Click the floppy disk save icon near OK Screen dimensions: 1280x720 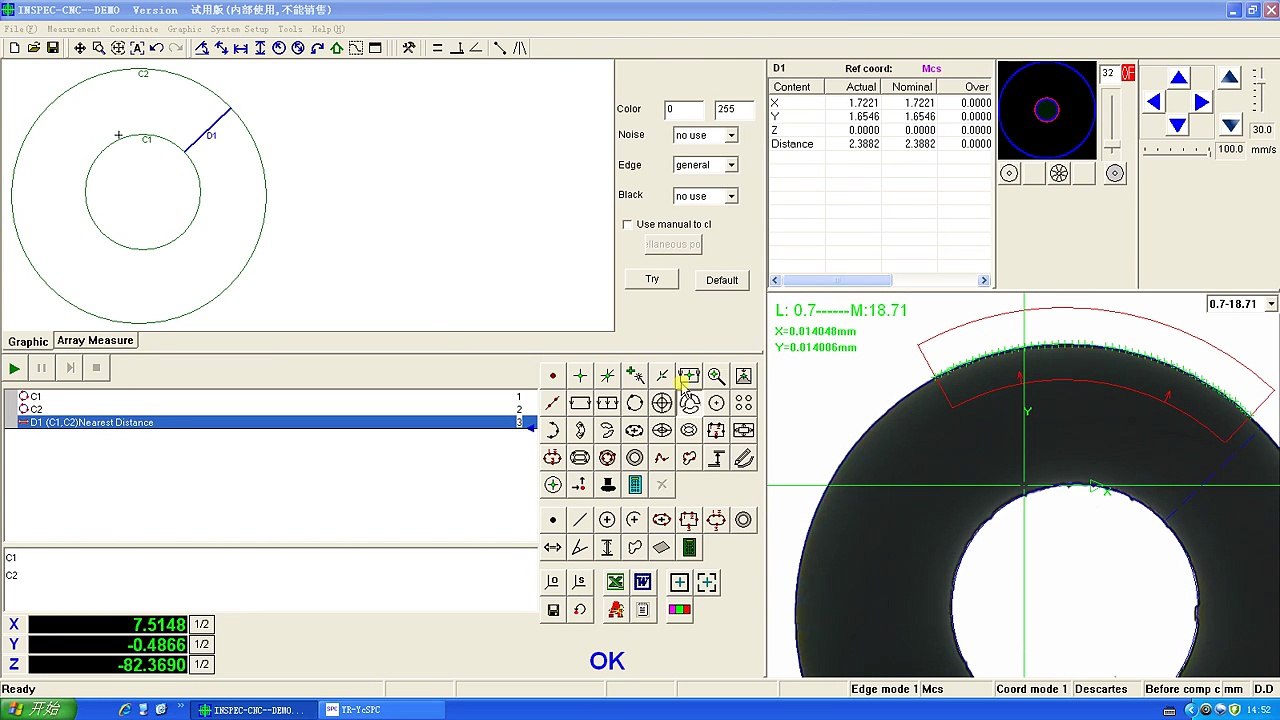coord(553,609)
